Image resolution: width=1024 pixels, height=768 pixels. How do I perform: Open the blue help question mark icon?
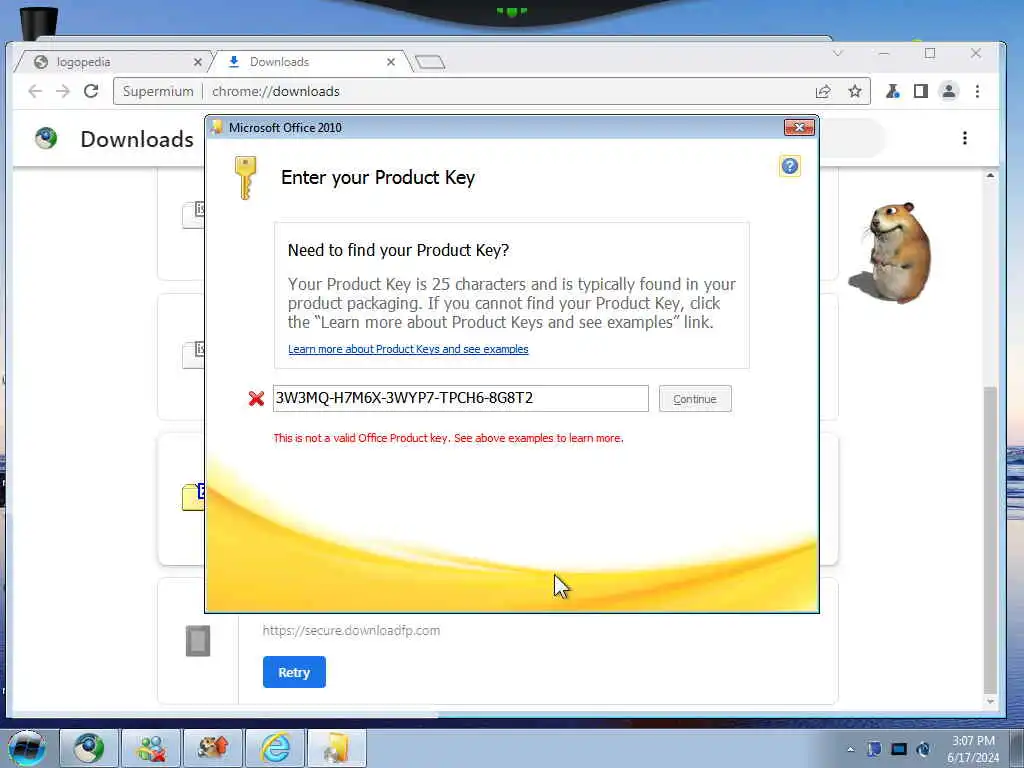(x=790, y=166)
